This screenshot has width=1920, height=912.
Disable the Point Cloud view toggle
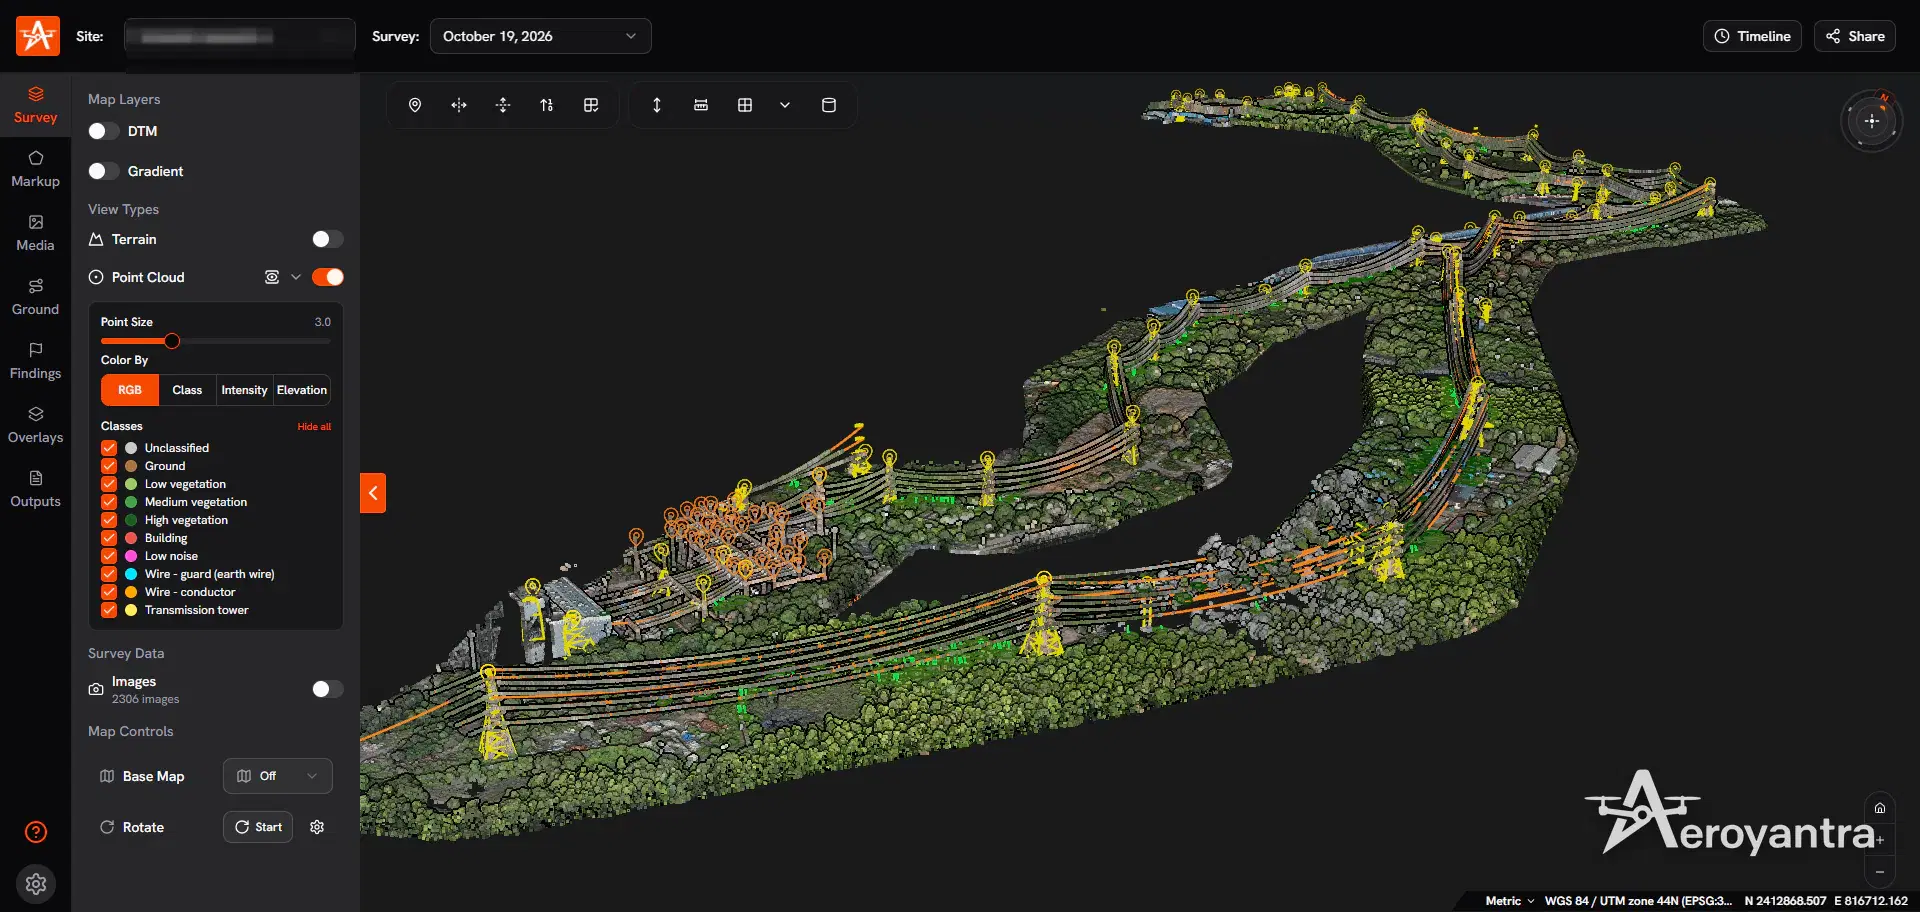327,277
